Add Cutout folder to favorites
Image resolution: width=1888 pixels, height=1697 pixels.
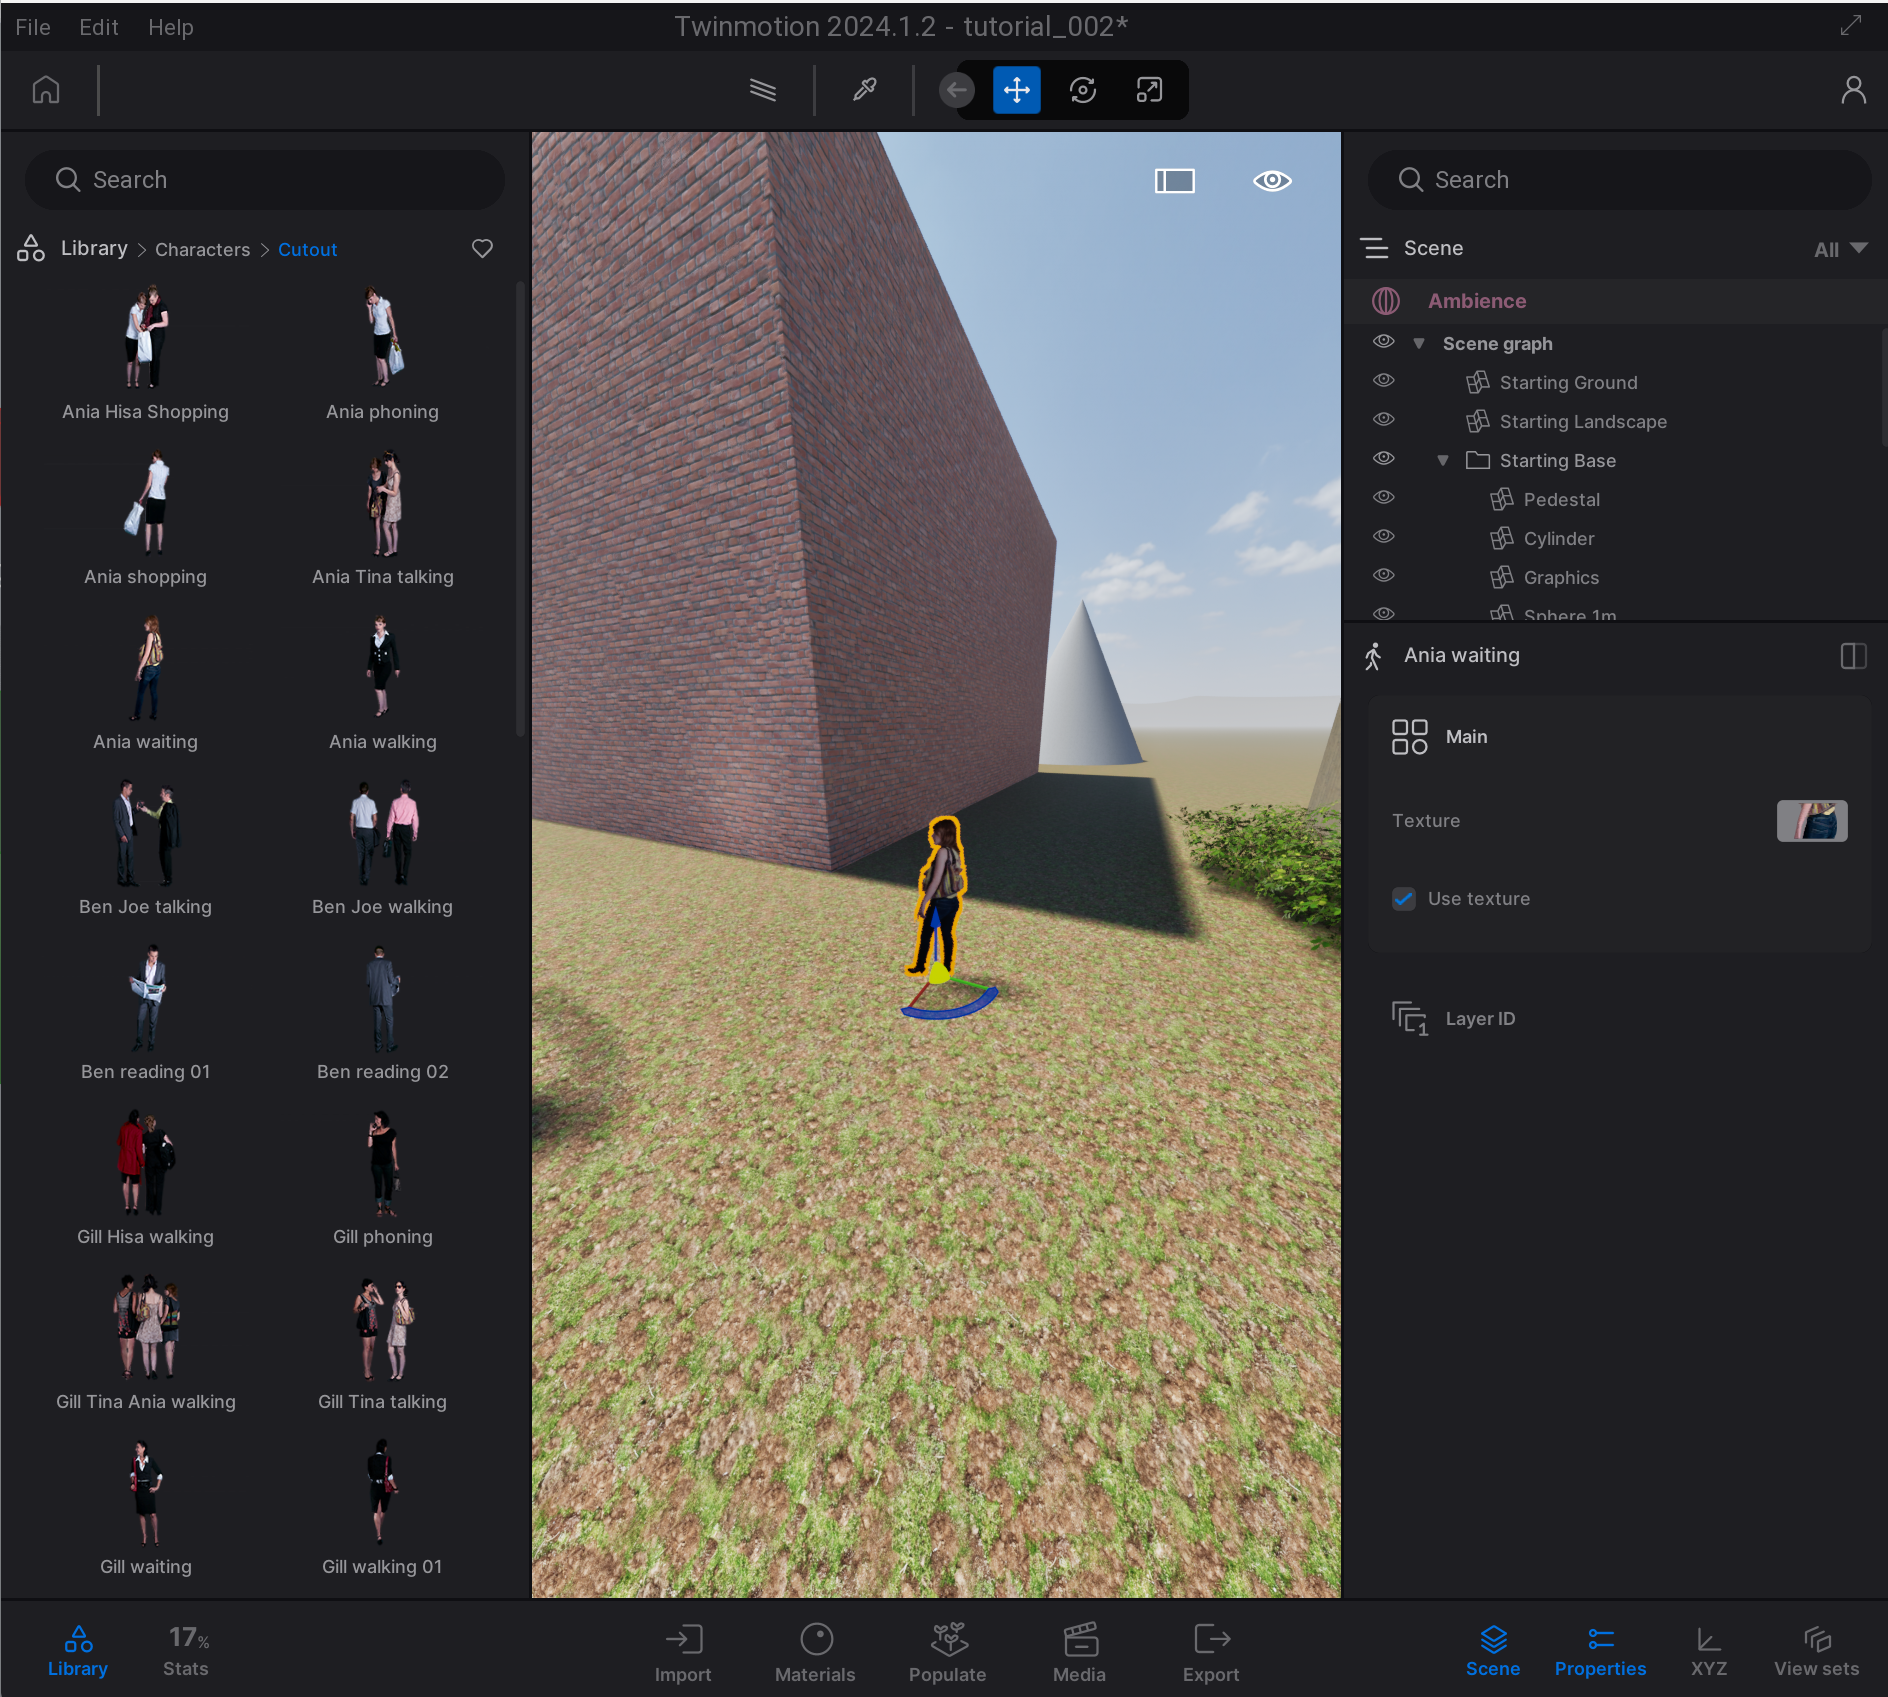point(482,249)
